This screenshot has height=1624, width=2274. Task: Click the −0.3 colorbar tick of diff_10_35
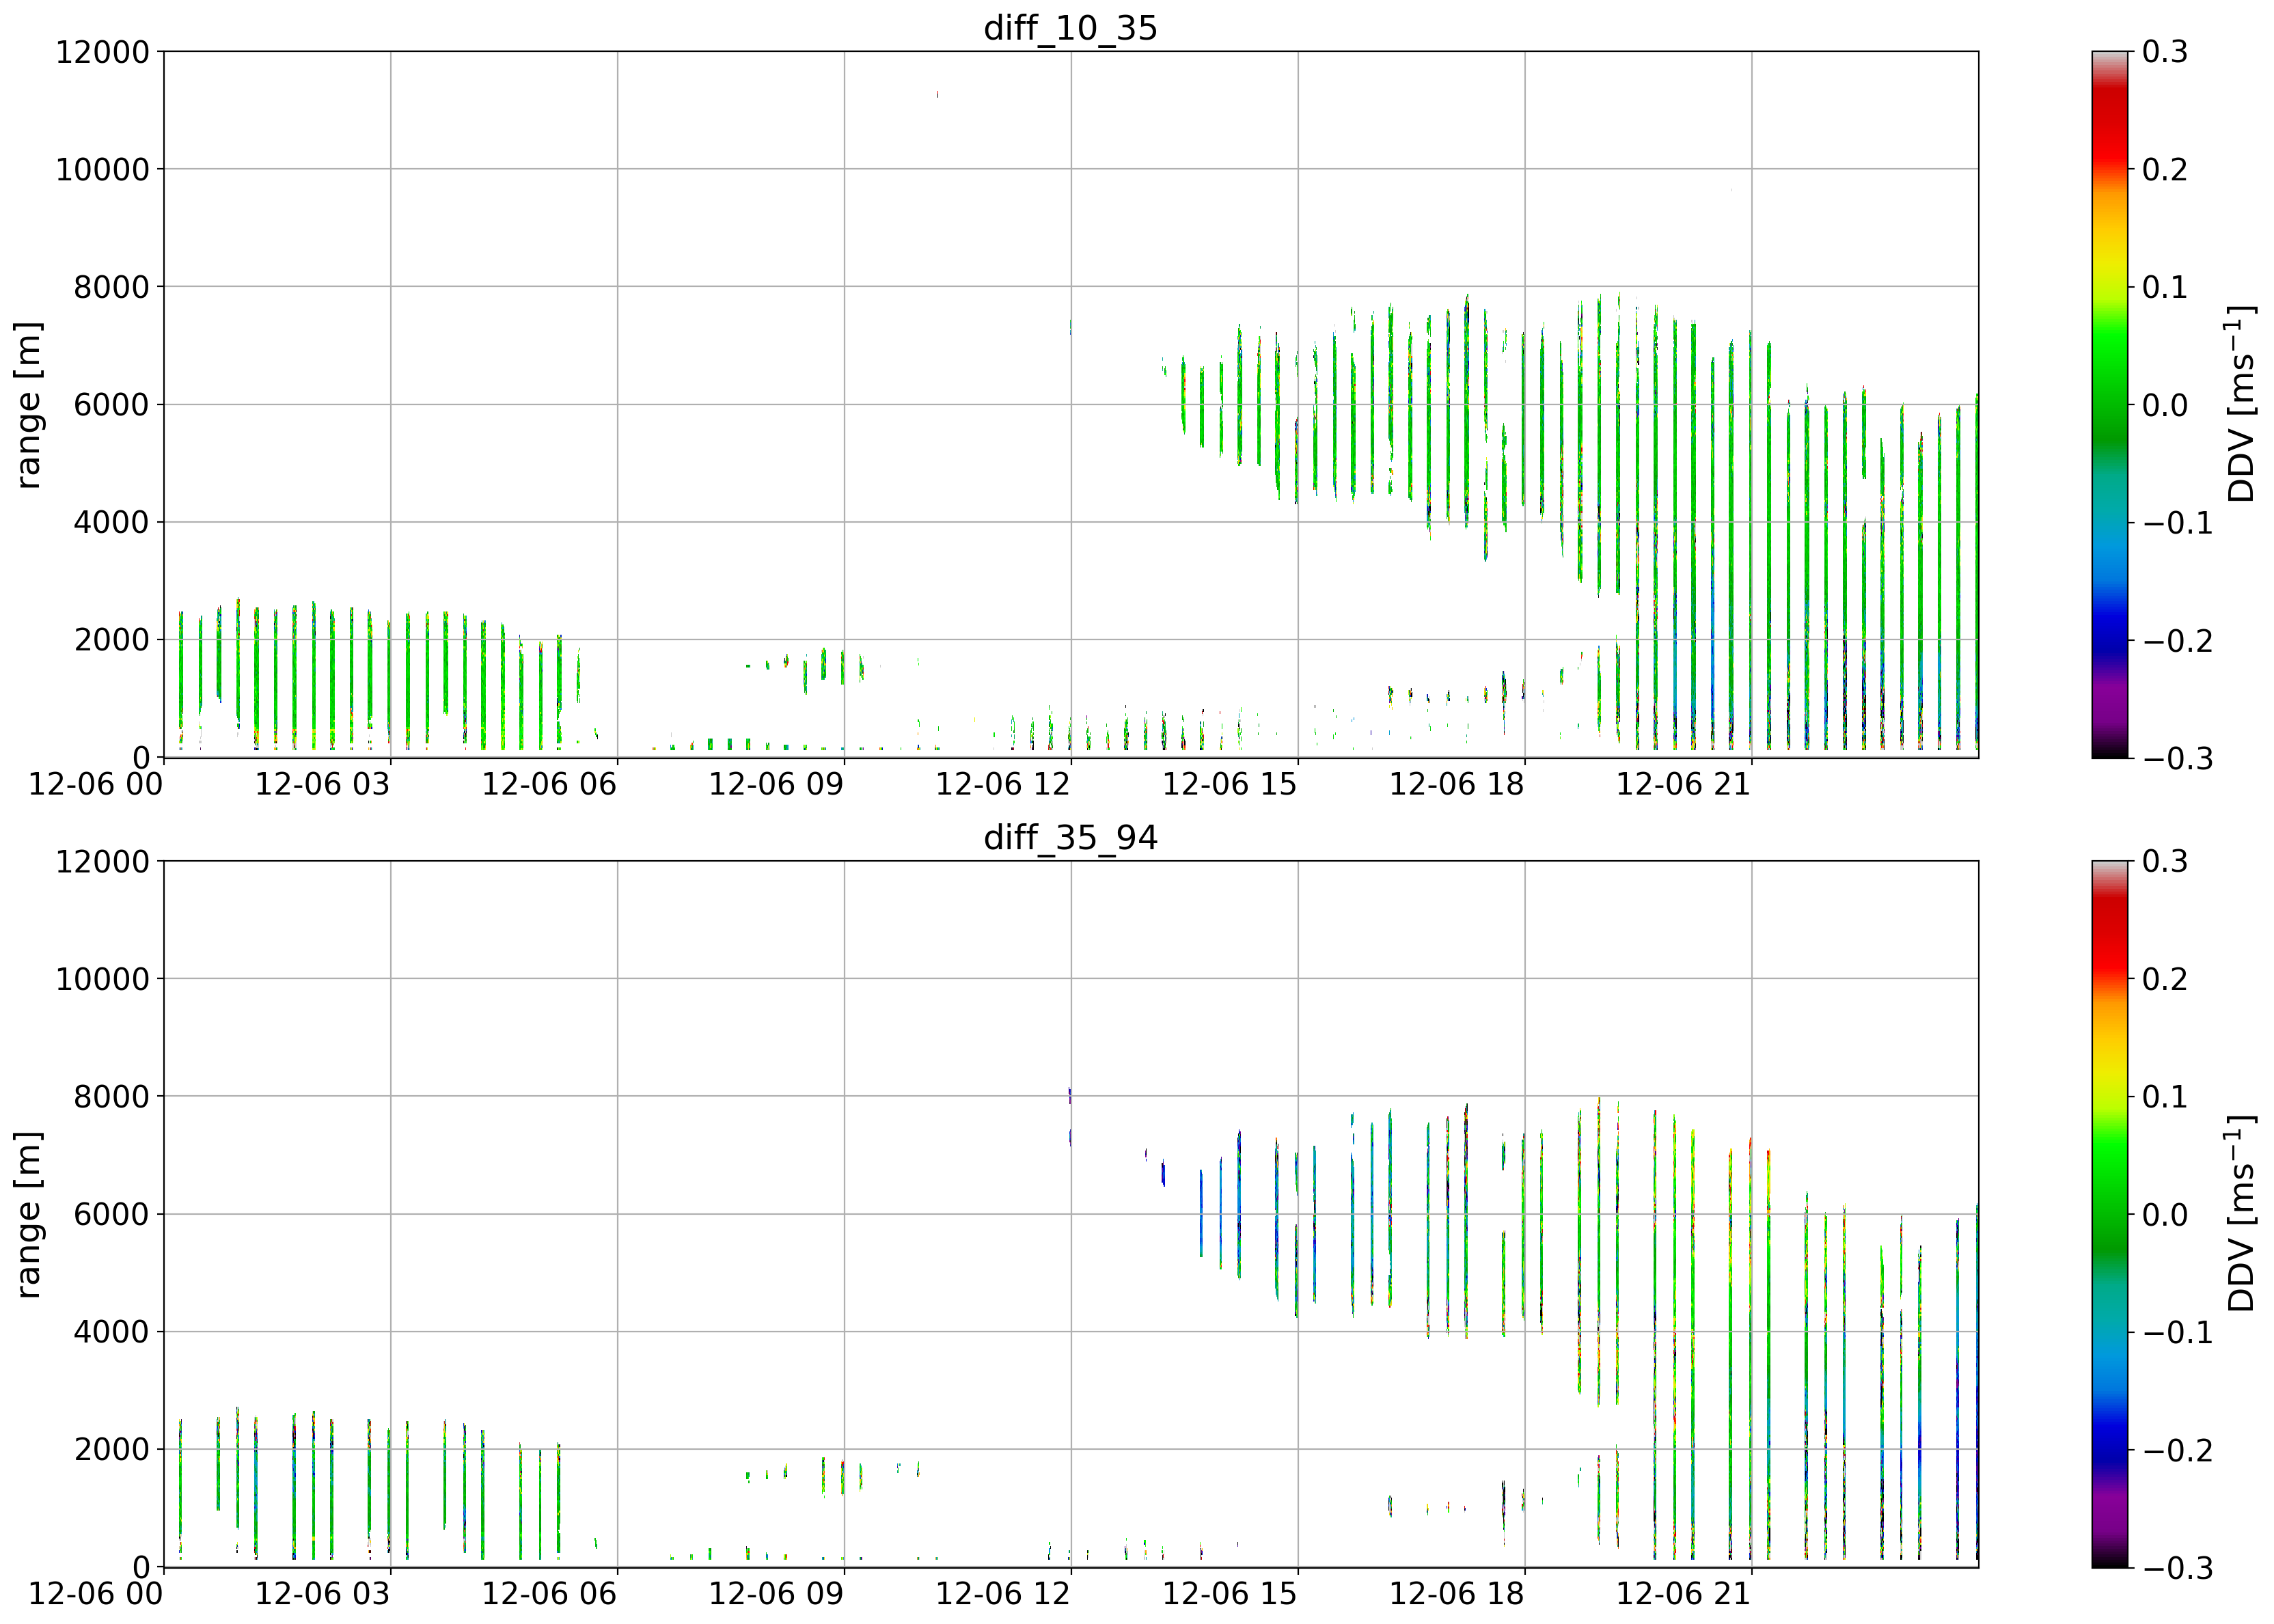pos(2177,758)
